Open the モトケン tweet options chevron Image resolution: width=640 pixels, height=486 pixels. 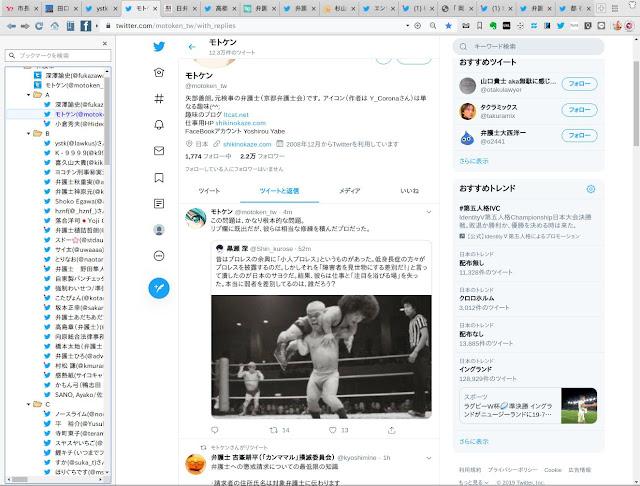tap(429, 212)
